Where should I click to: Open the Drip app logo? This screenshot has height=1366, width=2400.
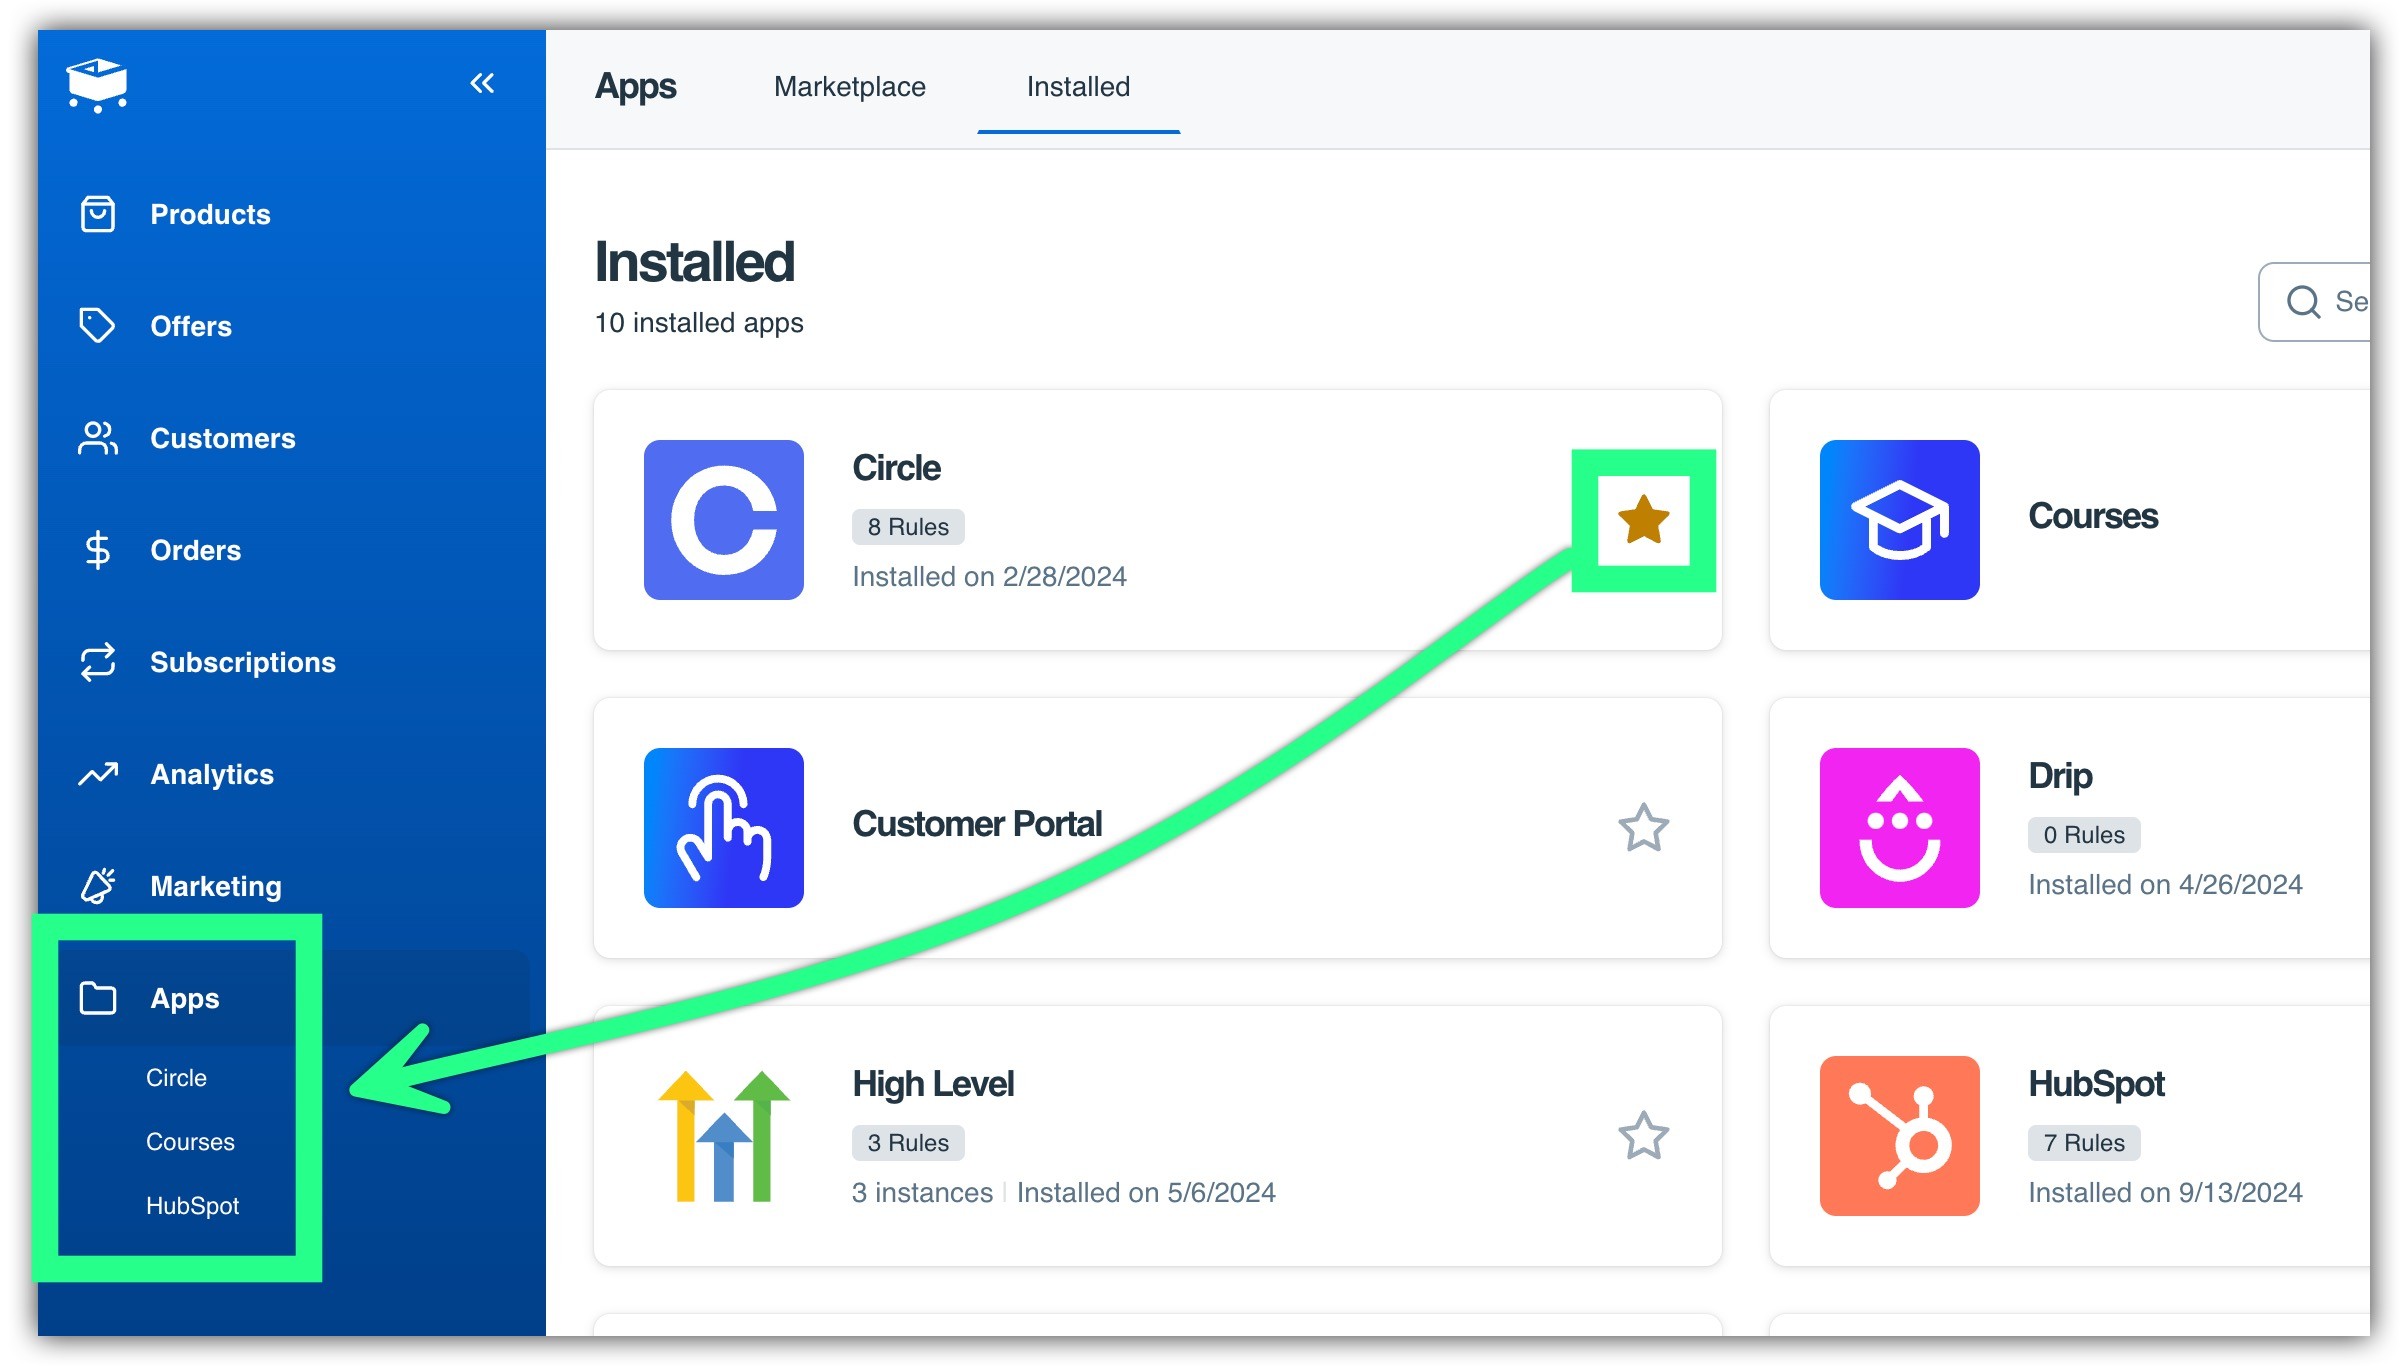coord(1899,828)
